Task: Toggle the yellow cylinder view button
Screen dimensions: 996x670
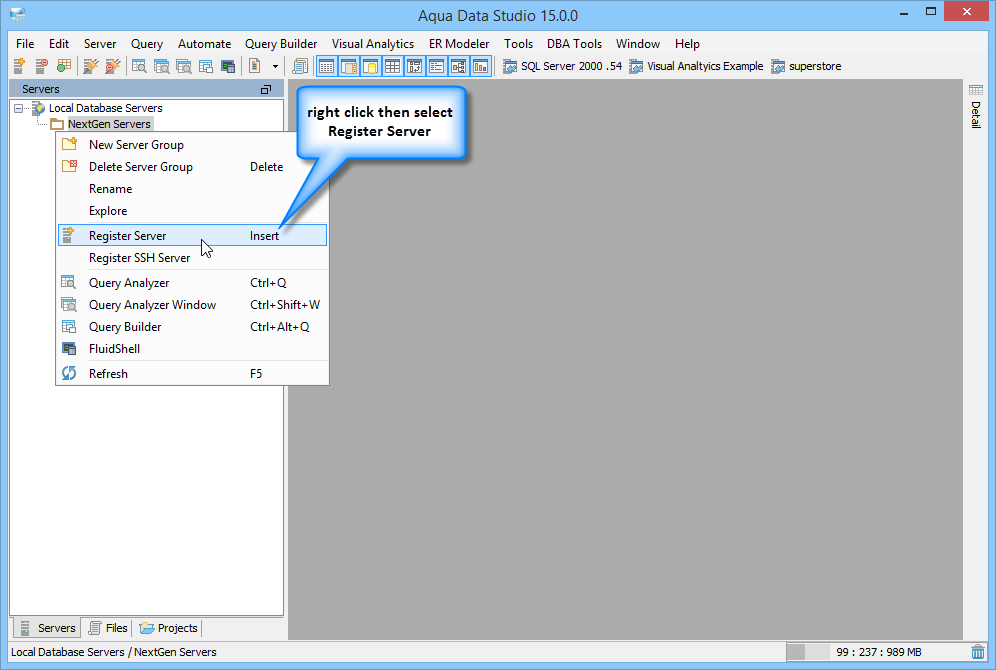Action: pos(371,66)
